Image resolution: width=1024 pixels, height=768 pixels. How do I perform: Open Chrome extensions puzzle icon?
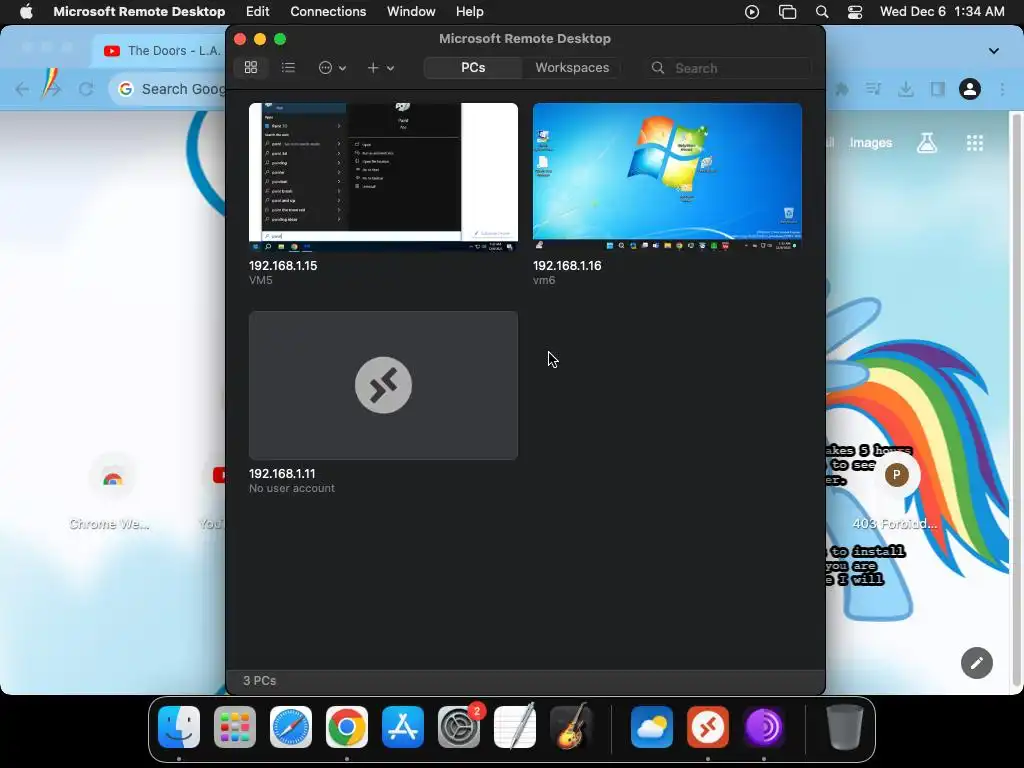(842, 89)
